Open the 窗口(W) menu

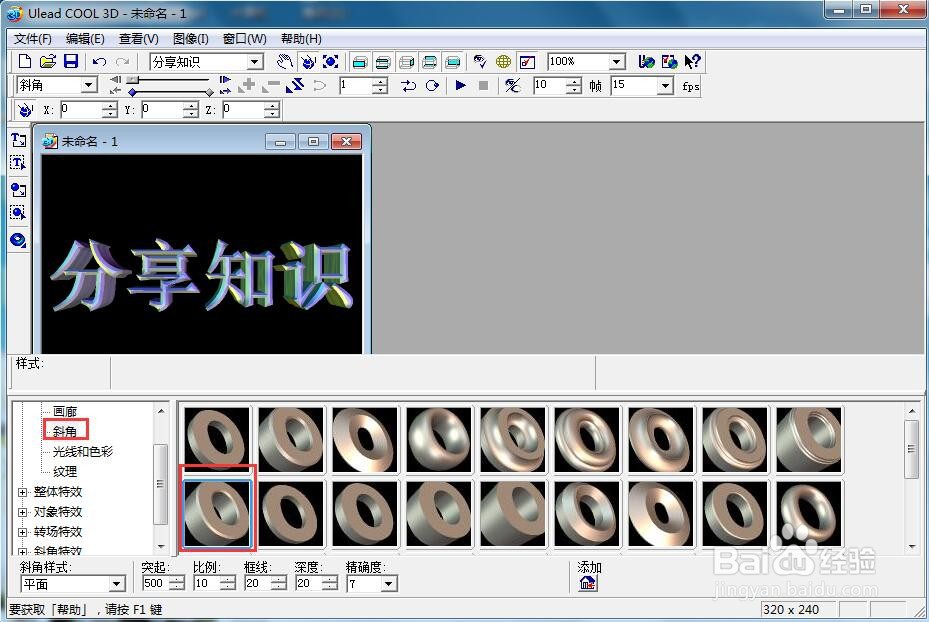245,39
